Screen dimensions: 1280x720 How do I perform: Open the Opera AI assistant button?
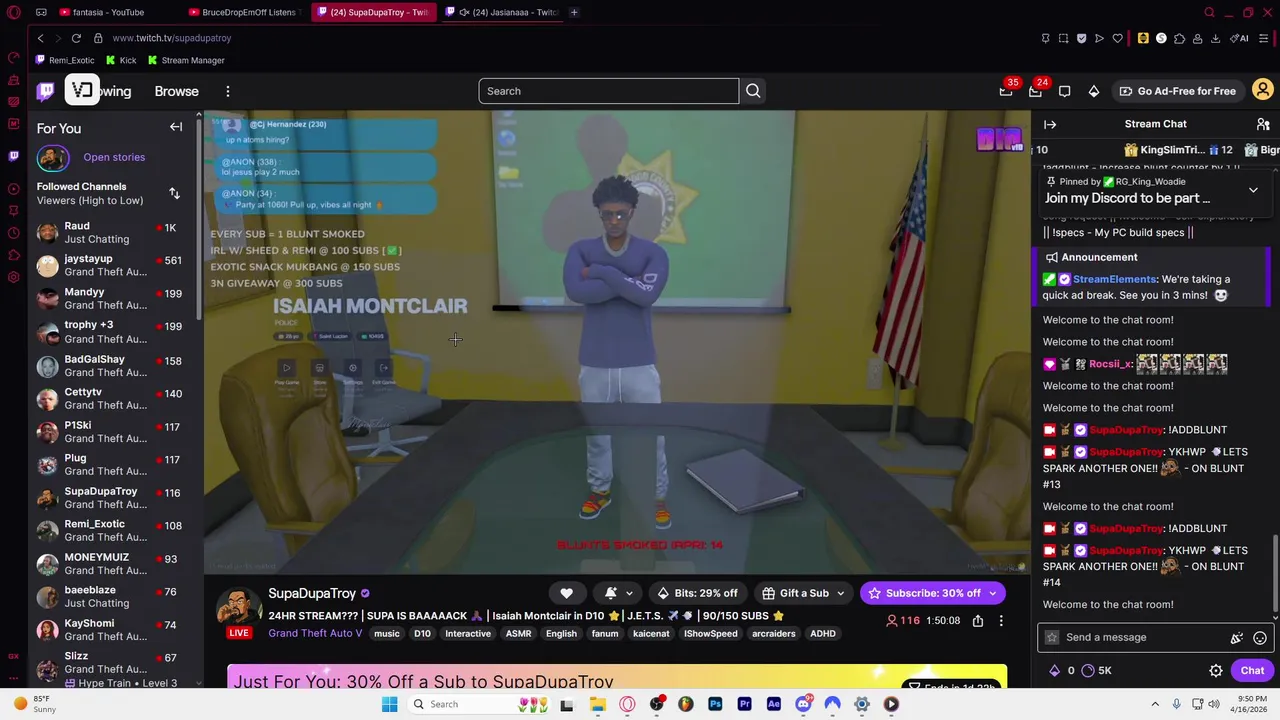tap(1241, 38)
